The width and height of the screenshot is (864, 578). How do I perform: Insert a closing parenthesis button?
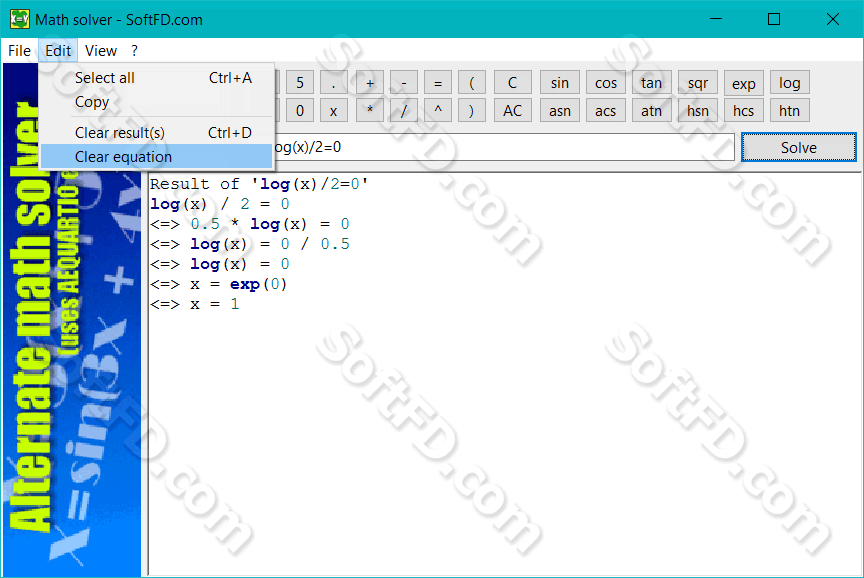(472, 111)
